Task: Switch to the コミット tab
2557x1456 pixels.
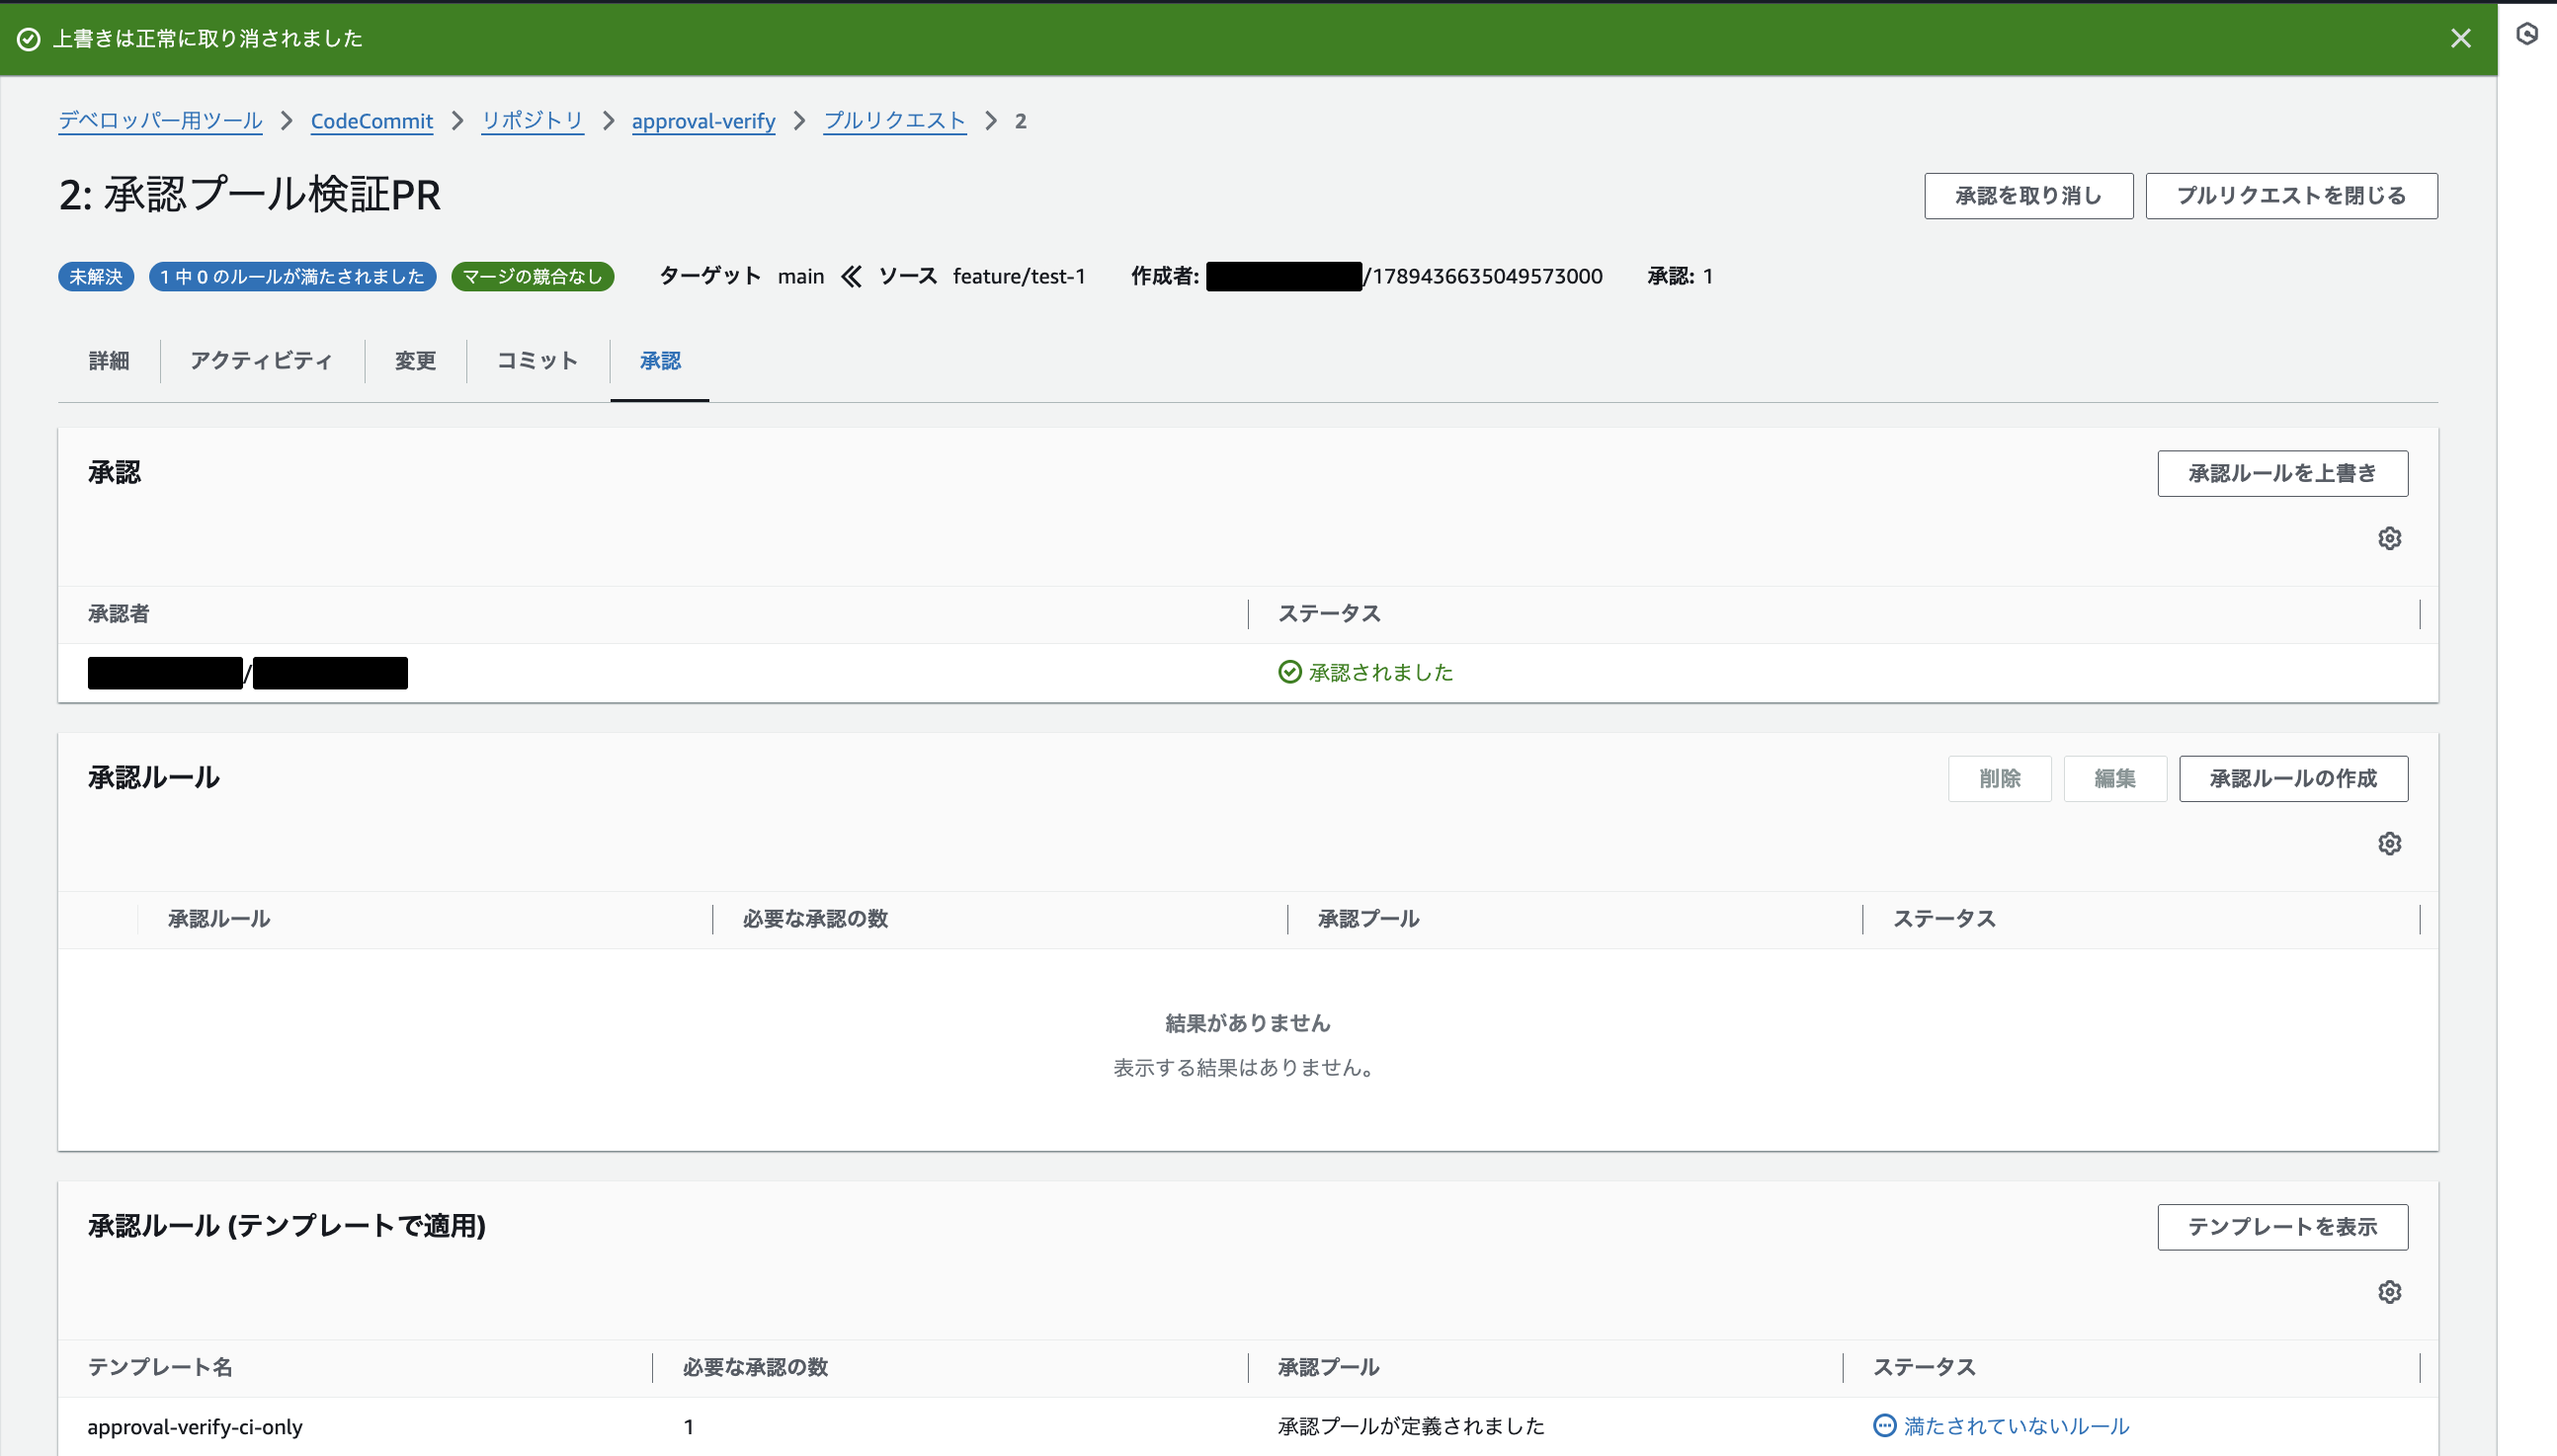Action: [537, 360]
